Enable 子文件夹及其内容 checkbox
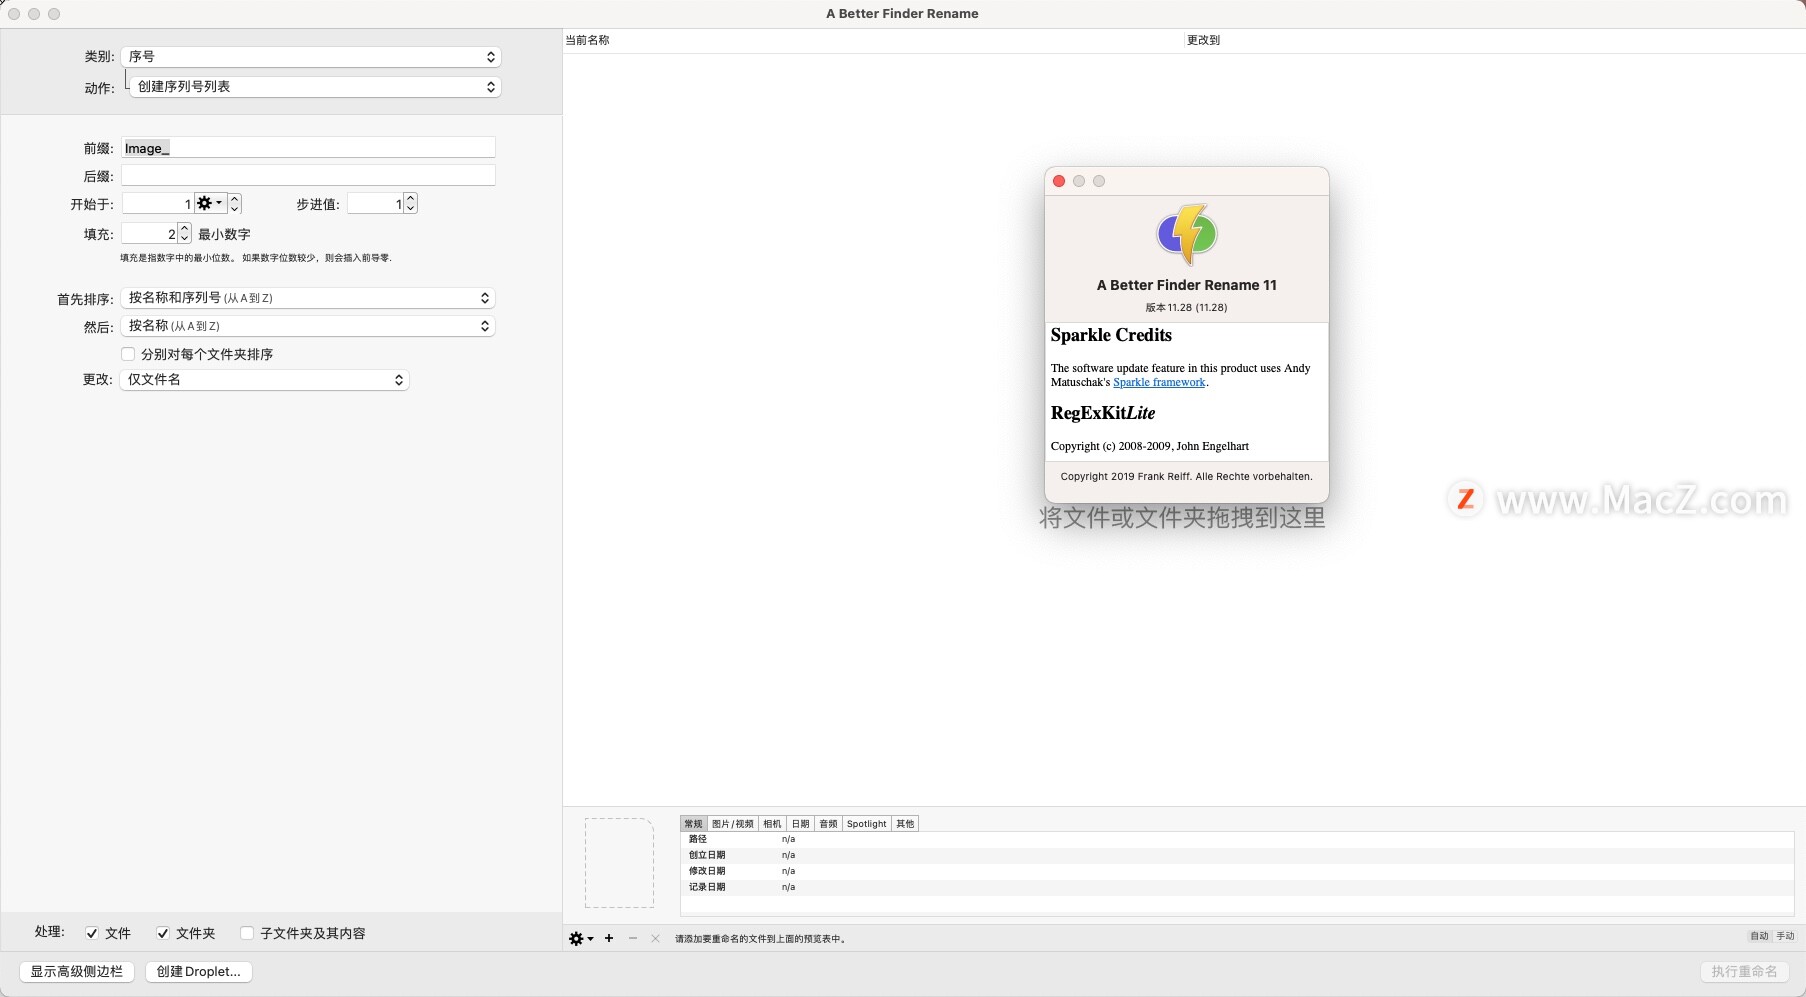 (247, 933)
